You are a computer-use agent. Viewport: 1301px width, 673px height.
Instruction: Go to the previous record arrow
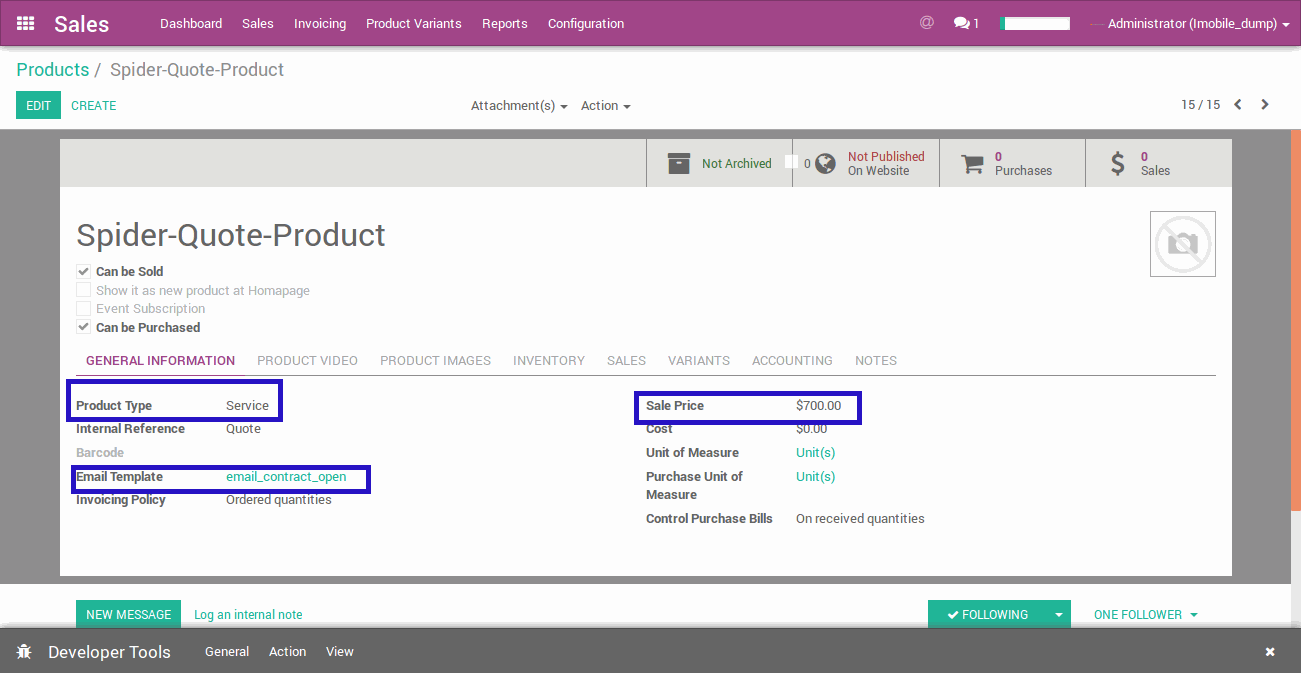point(1238,105)
